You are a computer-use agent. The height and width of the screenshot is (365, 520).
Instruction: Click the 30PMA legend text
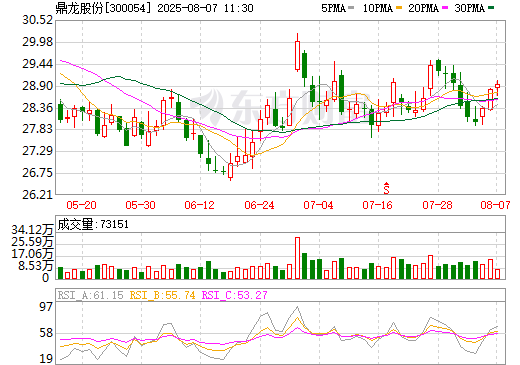(x=469, y=8)
